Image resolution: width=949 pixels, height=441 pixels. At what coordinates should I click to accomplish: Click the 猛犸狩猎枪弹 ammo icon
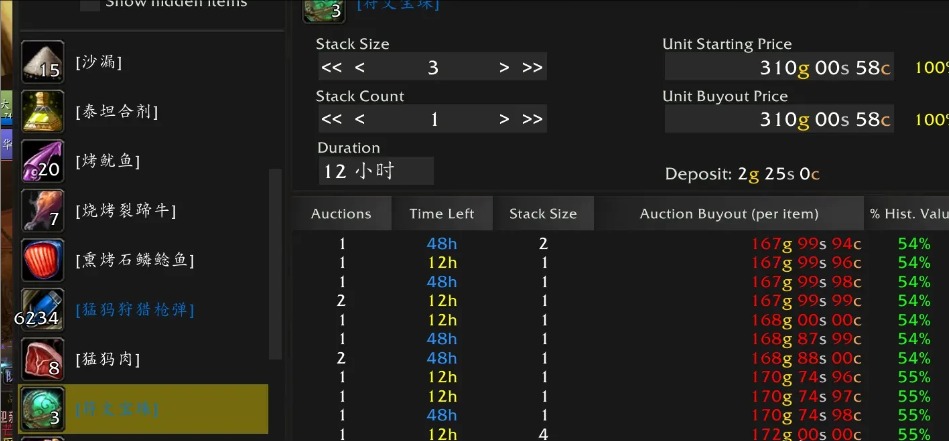point(42,310)
